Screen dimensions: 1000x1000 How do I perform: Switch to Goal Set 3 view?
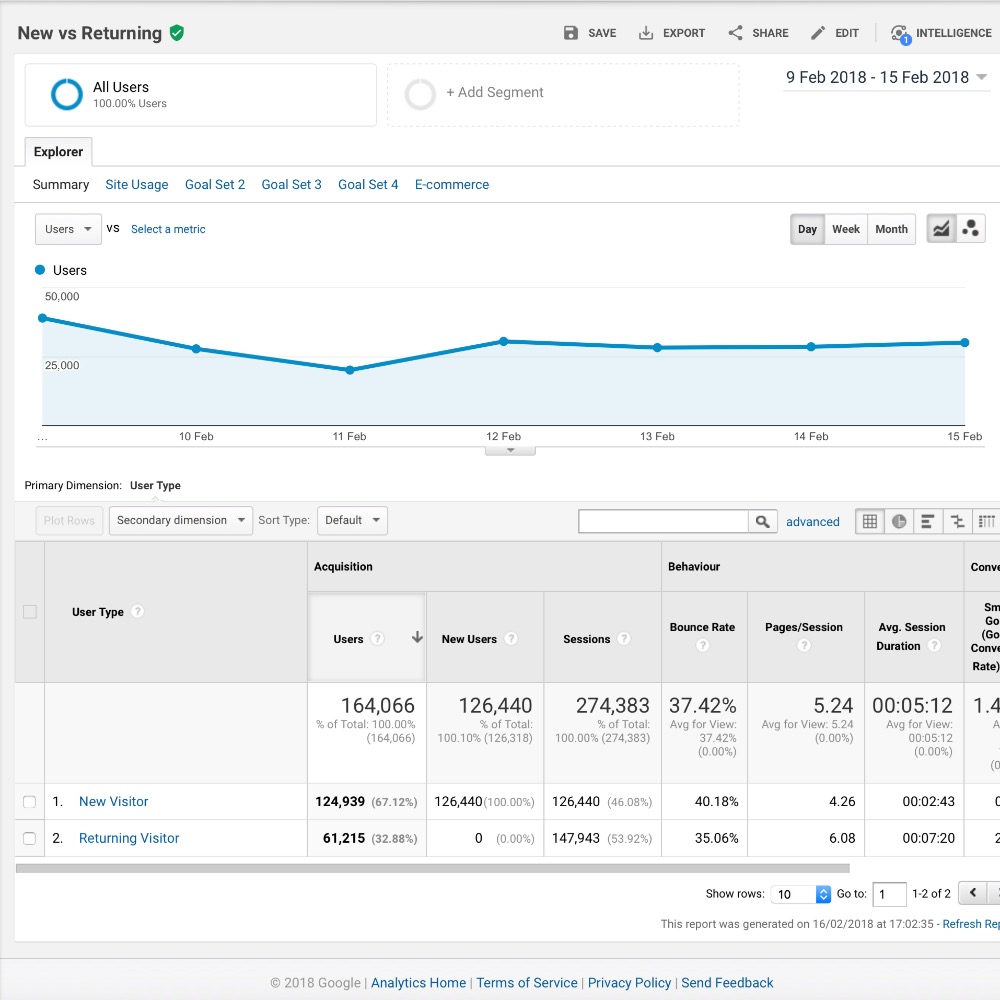click(291, 184)
